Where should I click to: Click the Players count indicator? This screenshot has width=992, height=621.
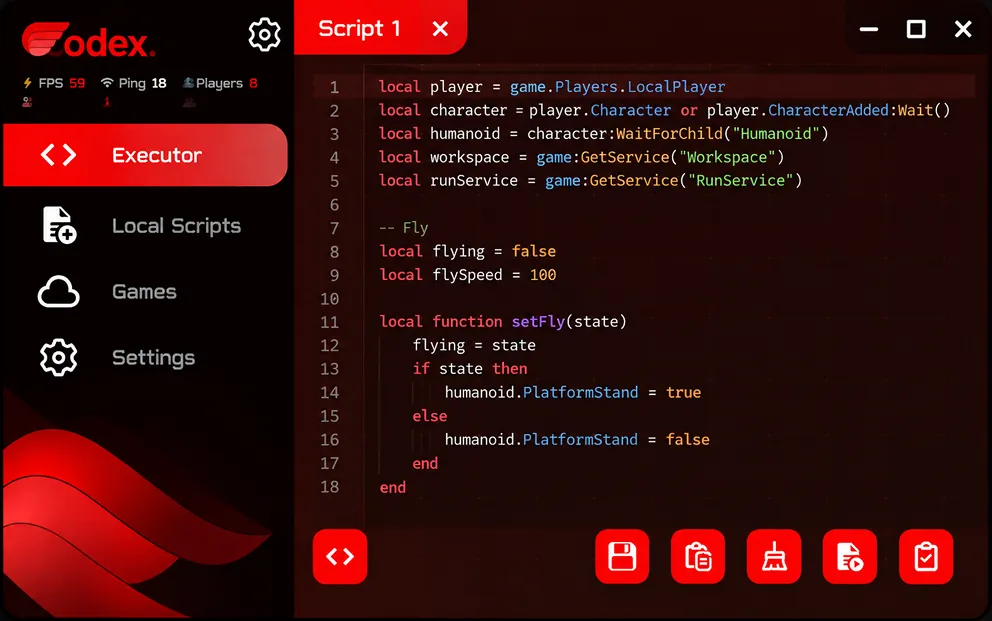[x=220, y=83]
